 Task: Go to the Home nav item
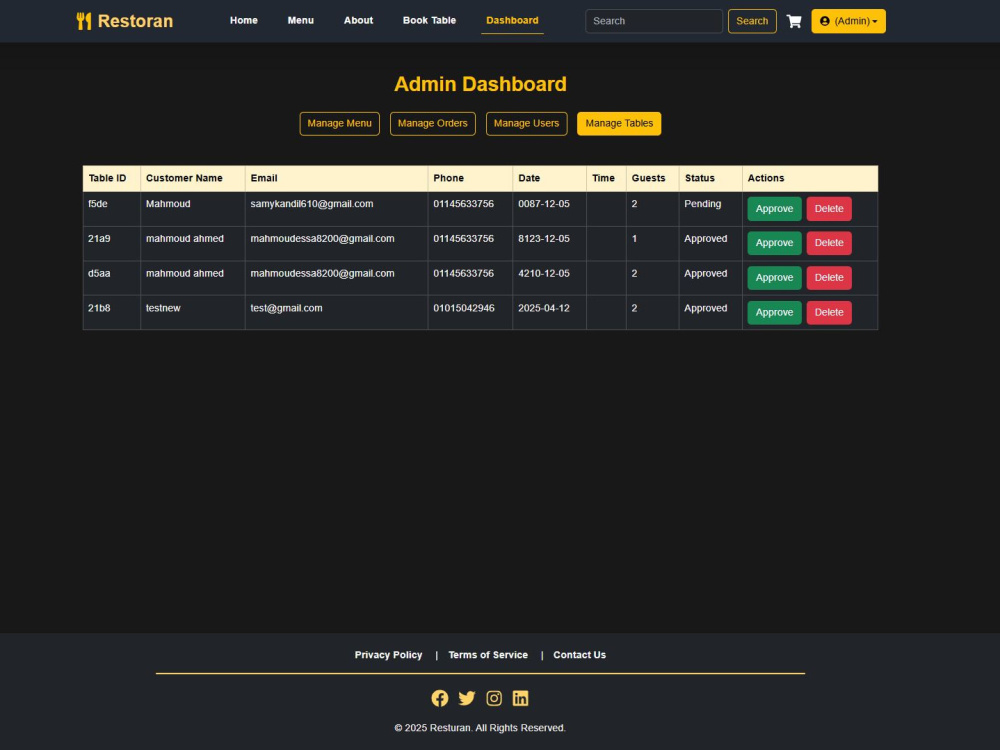(x=244, y=20)
